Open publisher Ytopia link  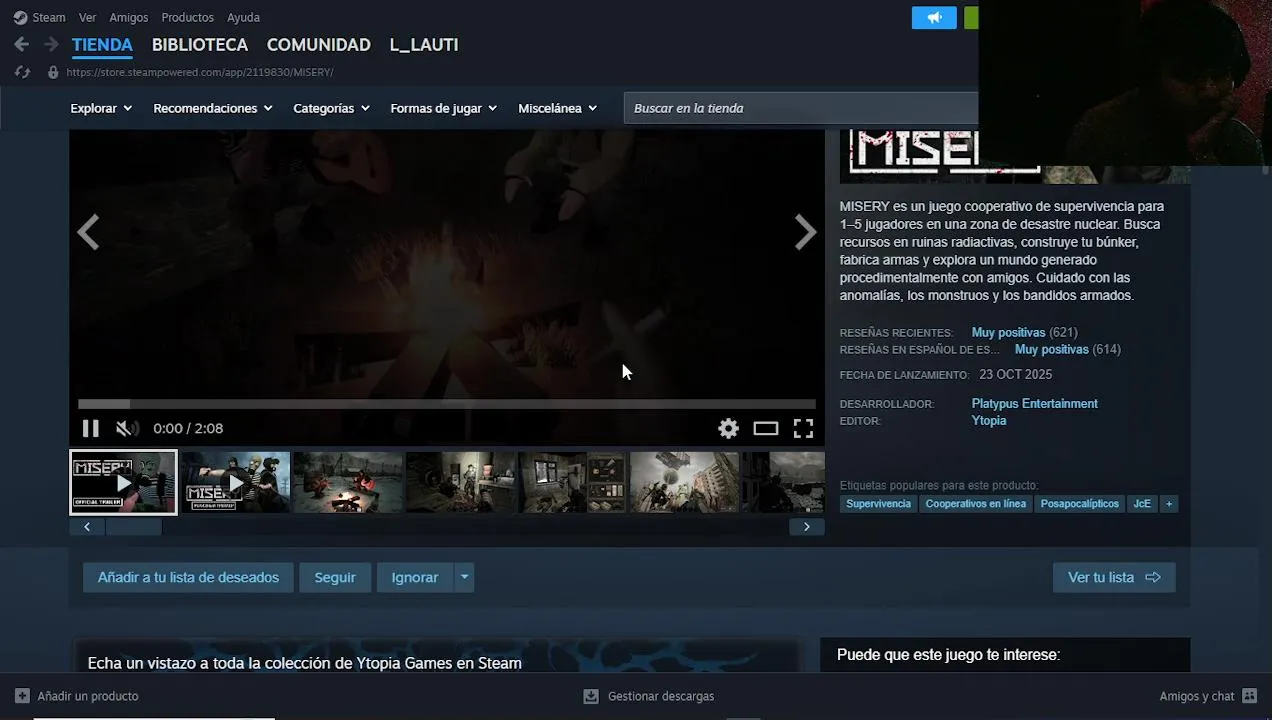(989, 420)
